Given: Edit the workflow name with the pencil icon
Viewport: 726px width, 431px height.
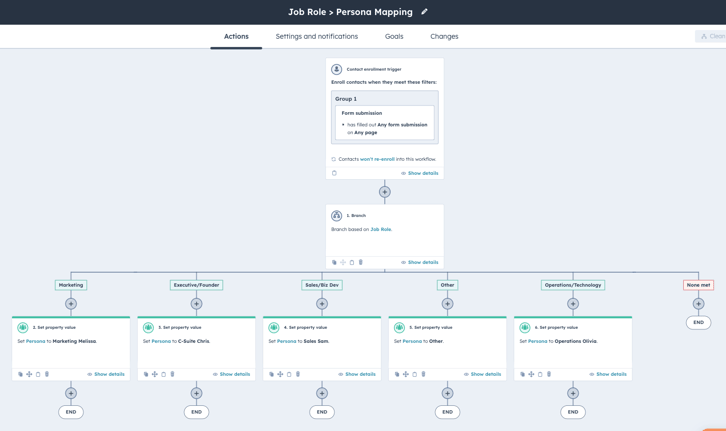Looking at the screenshot, I should (425, 12).
